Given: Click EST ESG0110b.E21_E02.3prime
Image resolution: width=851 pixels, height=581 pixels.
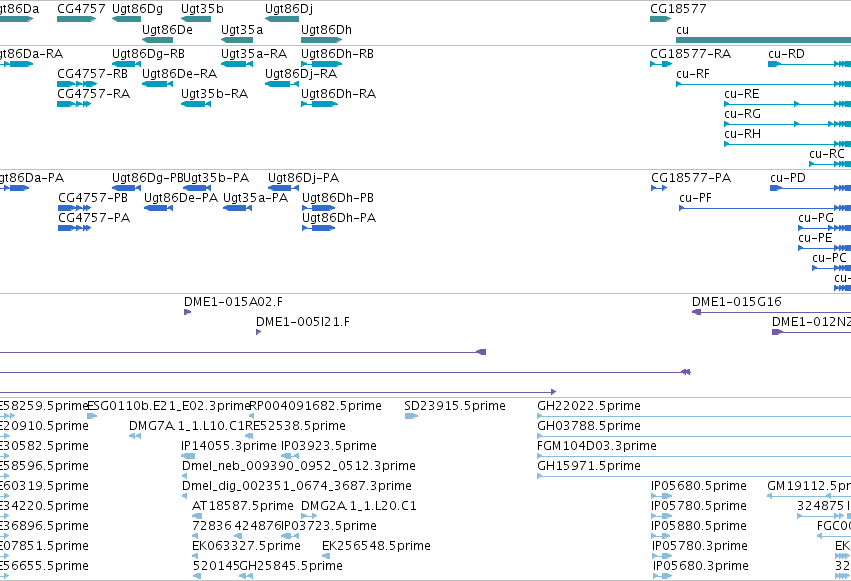Looking at the screenshot, I should [x=92, y=416].
